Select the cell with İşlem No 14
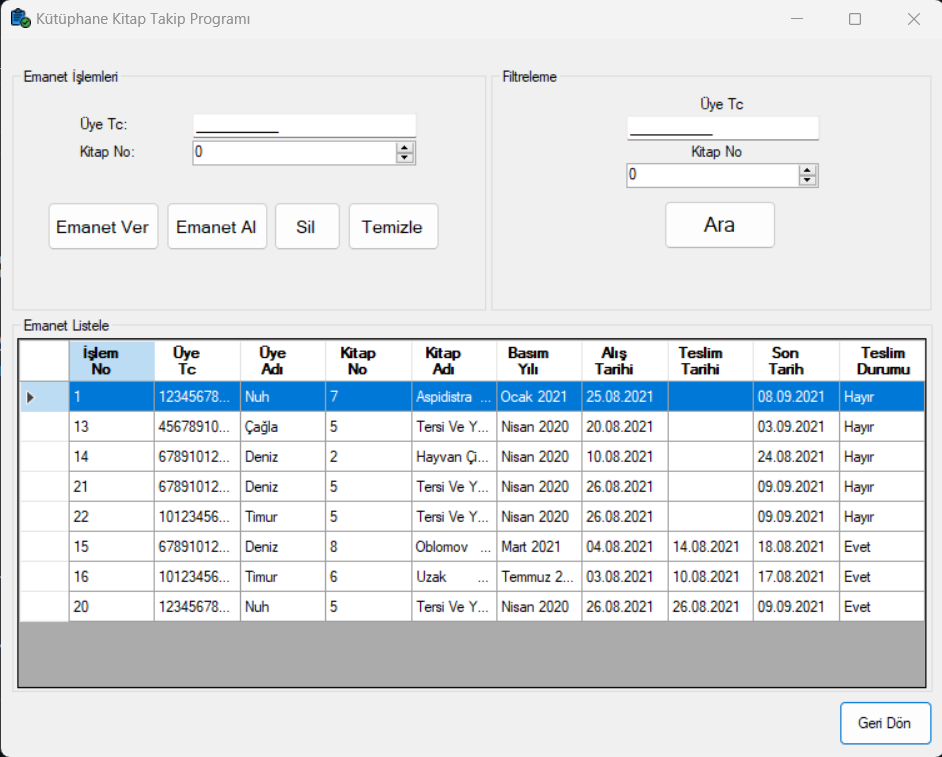The width and height of the screenshot is (942, 757). click(112, 457)
